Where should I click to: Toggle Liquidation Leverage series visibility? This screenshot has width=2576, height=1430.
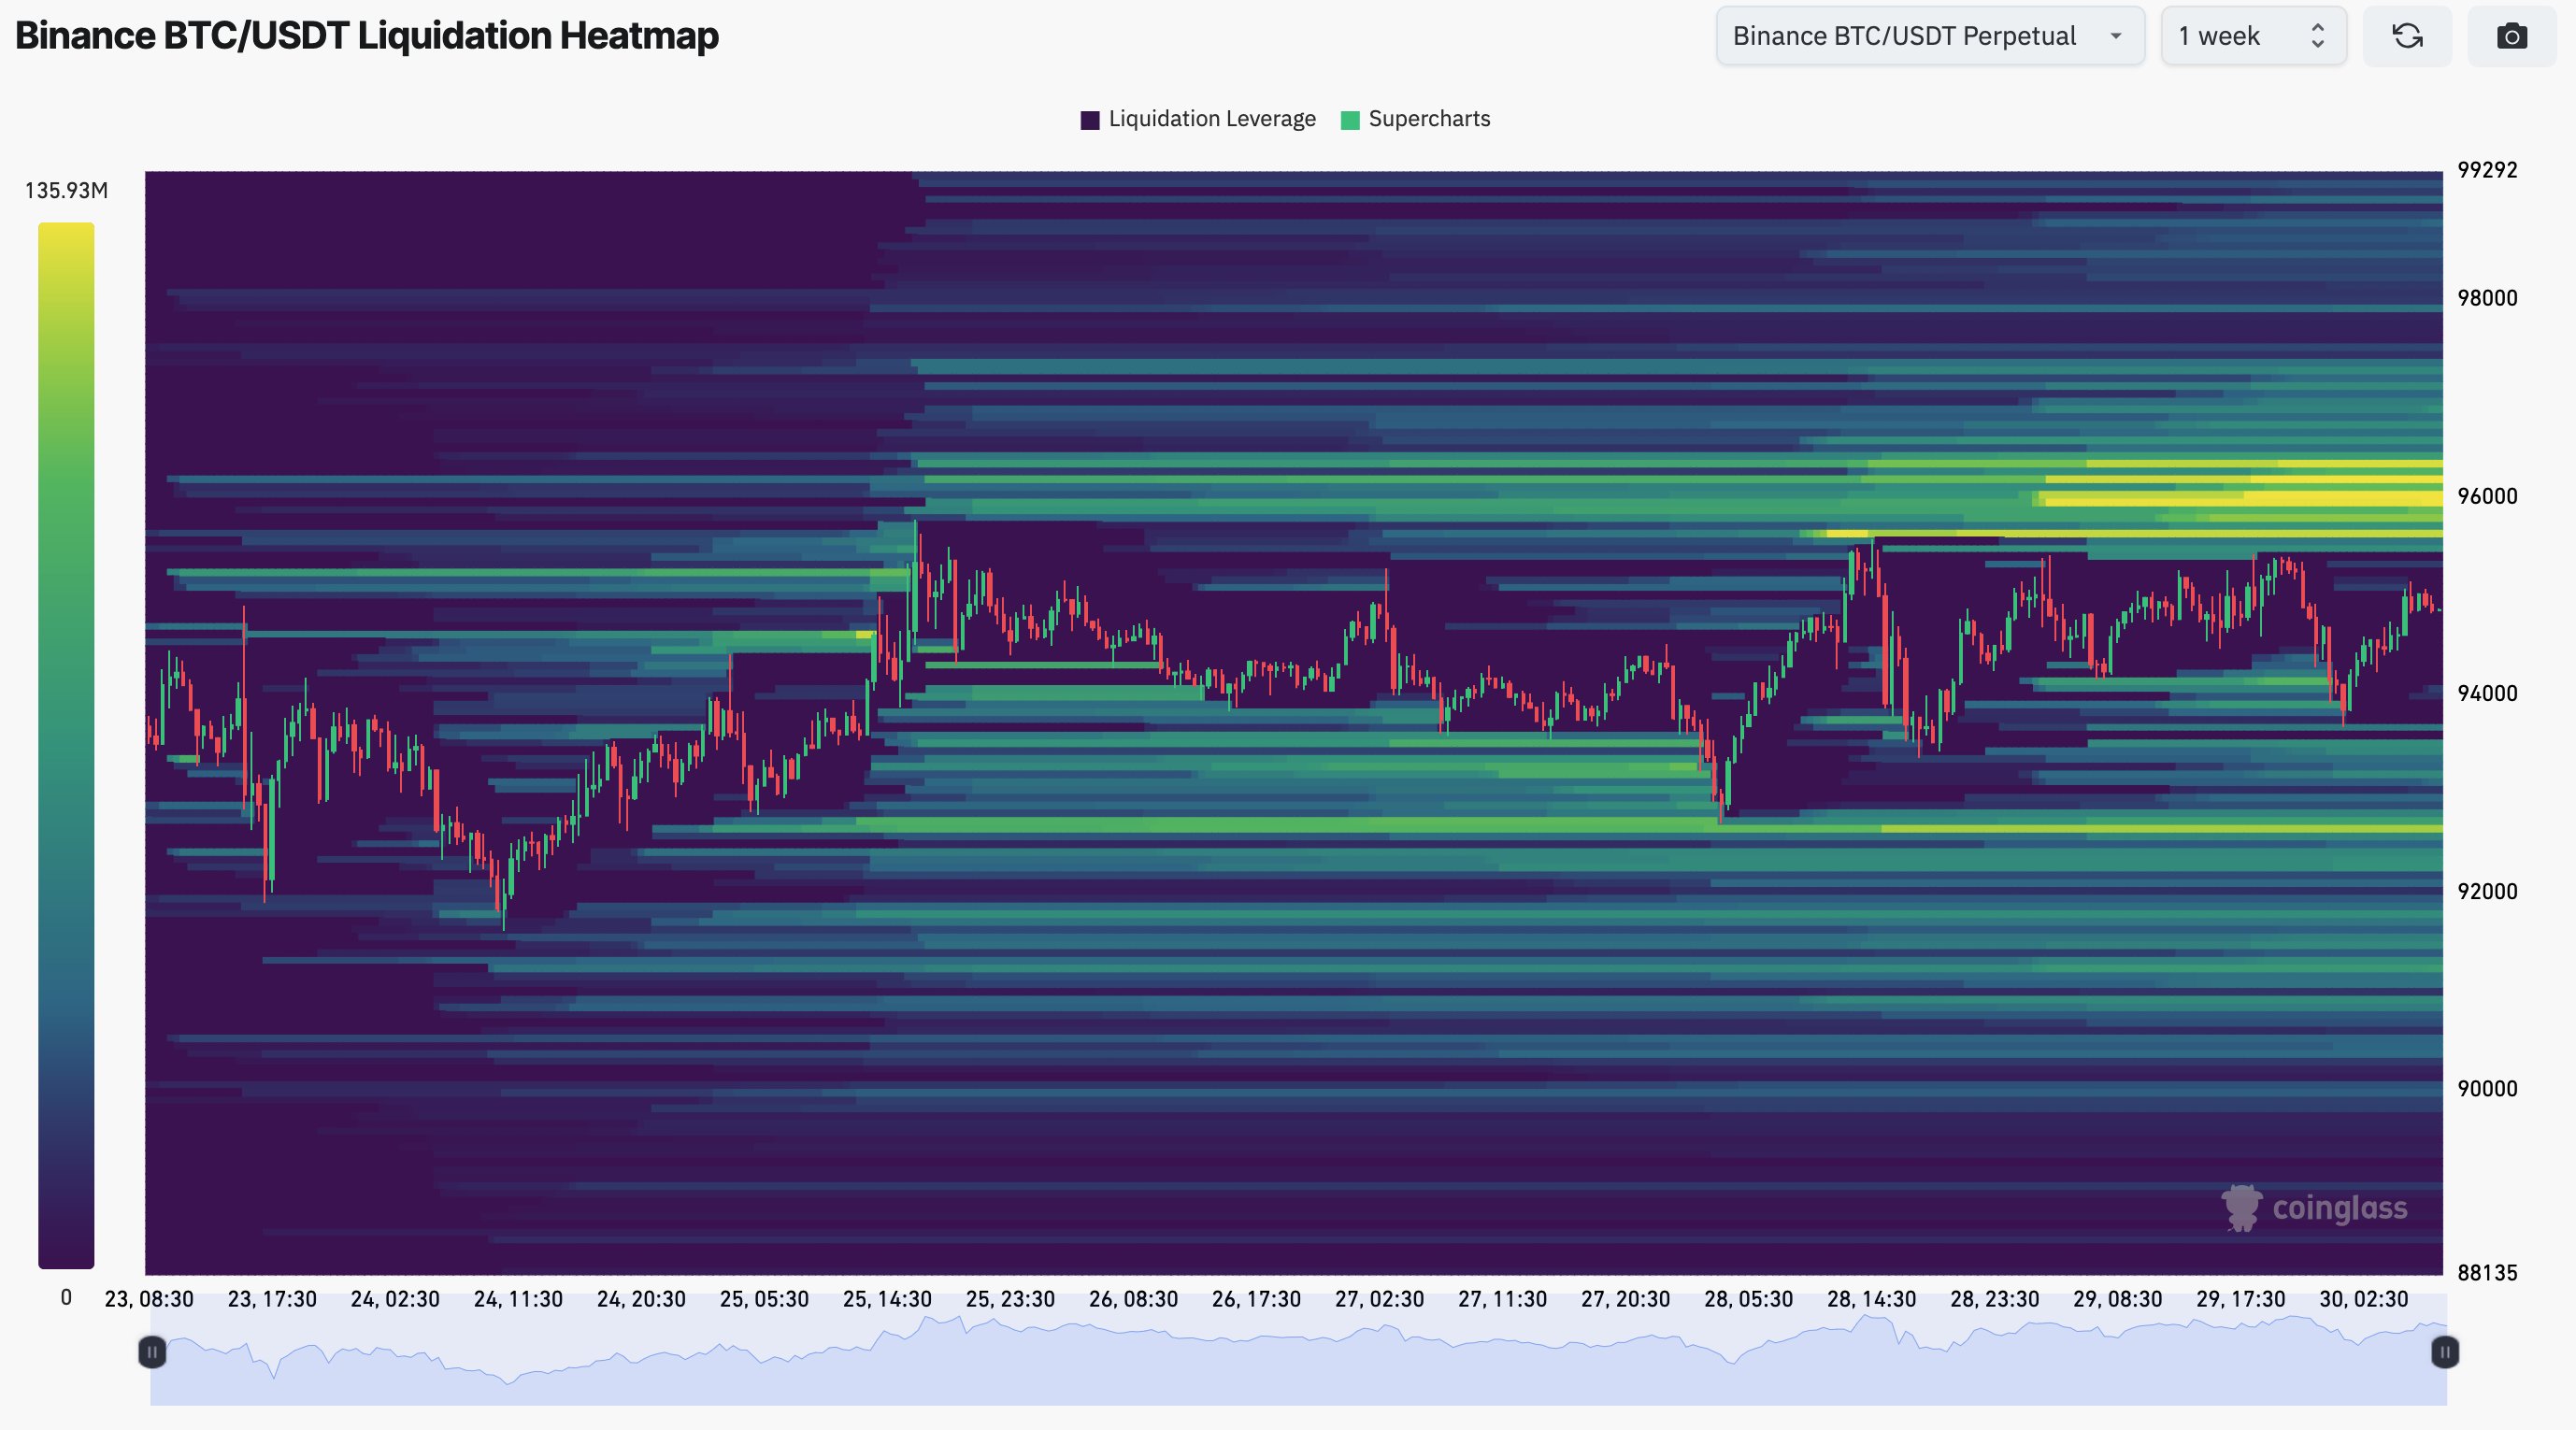(x=1211, y=119)
